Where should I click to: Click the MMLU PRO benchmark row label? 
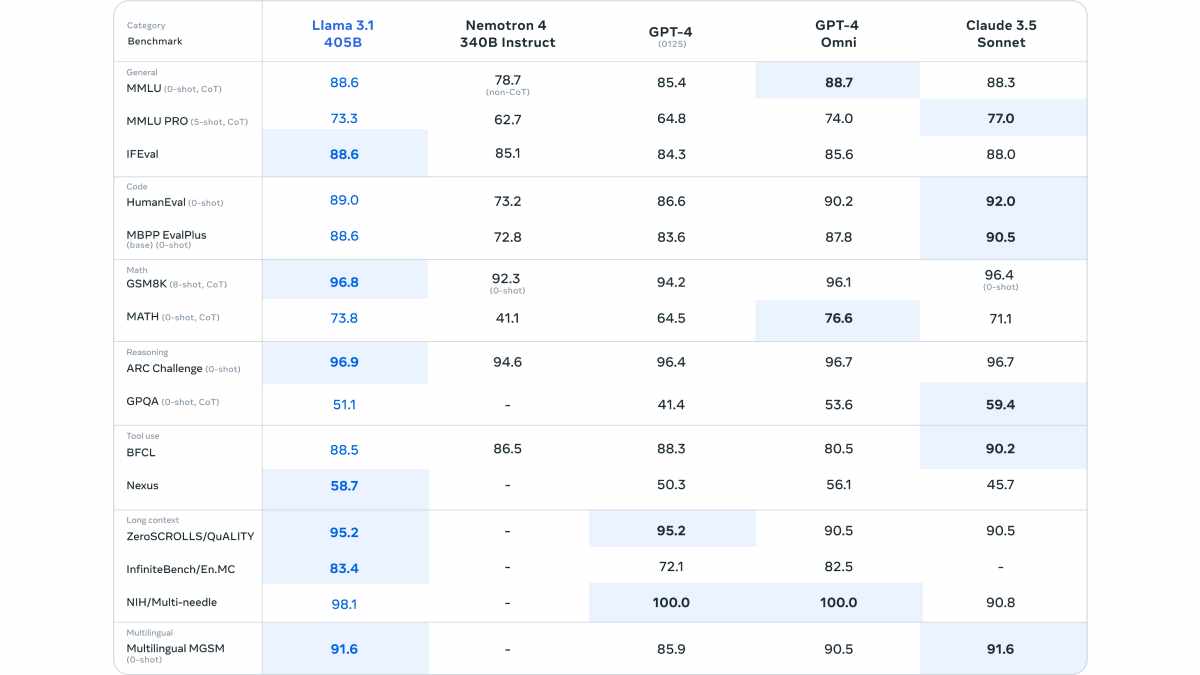point(157,121)
